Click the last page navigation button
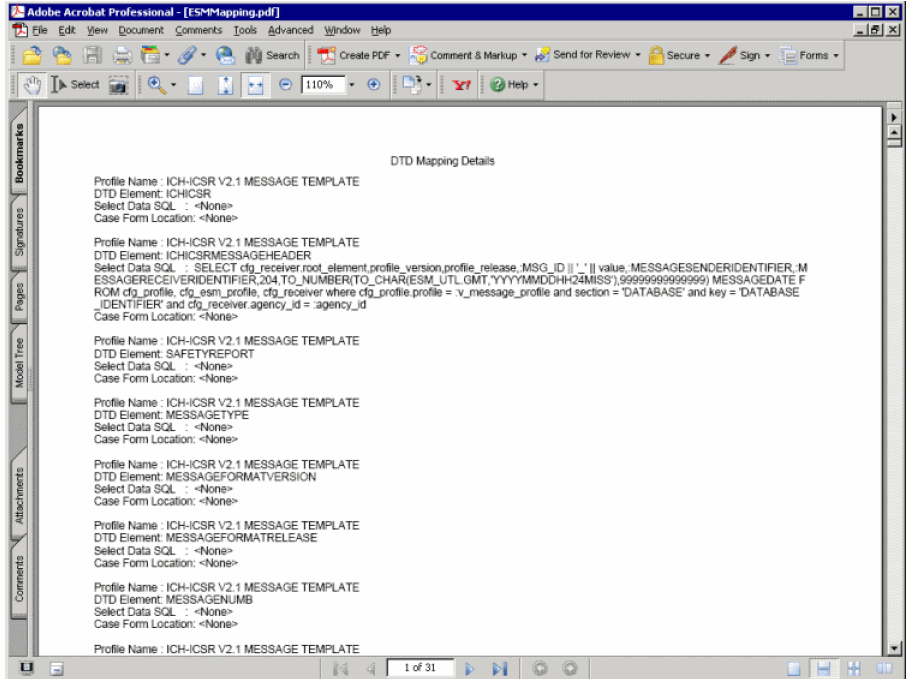The image size is (908, 679). point(500,668)
